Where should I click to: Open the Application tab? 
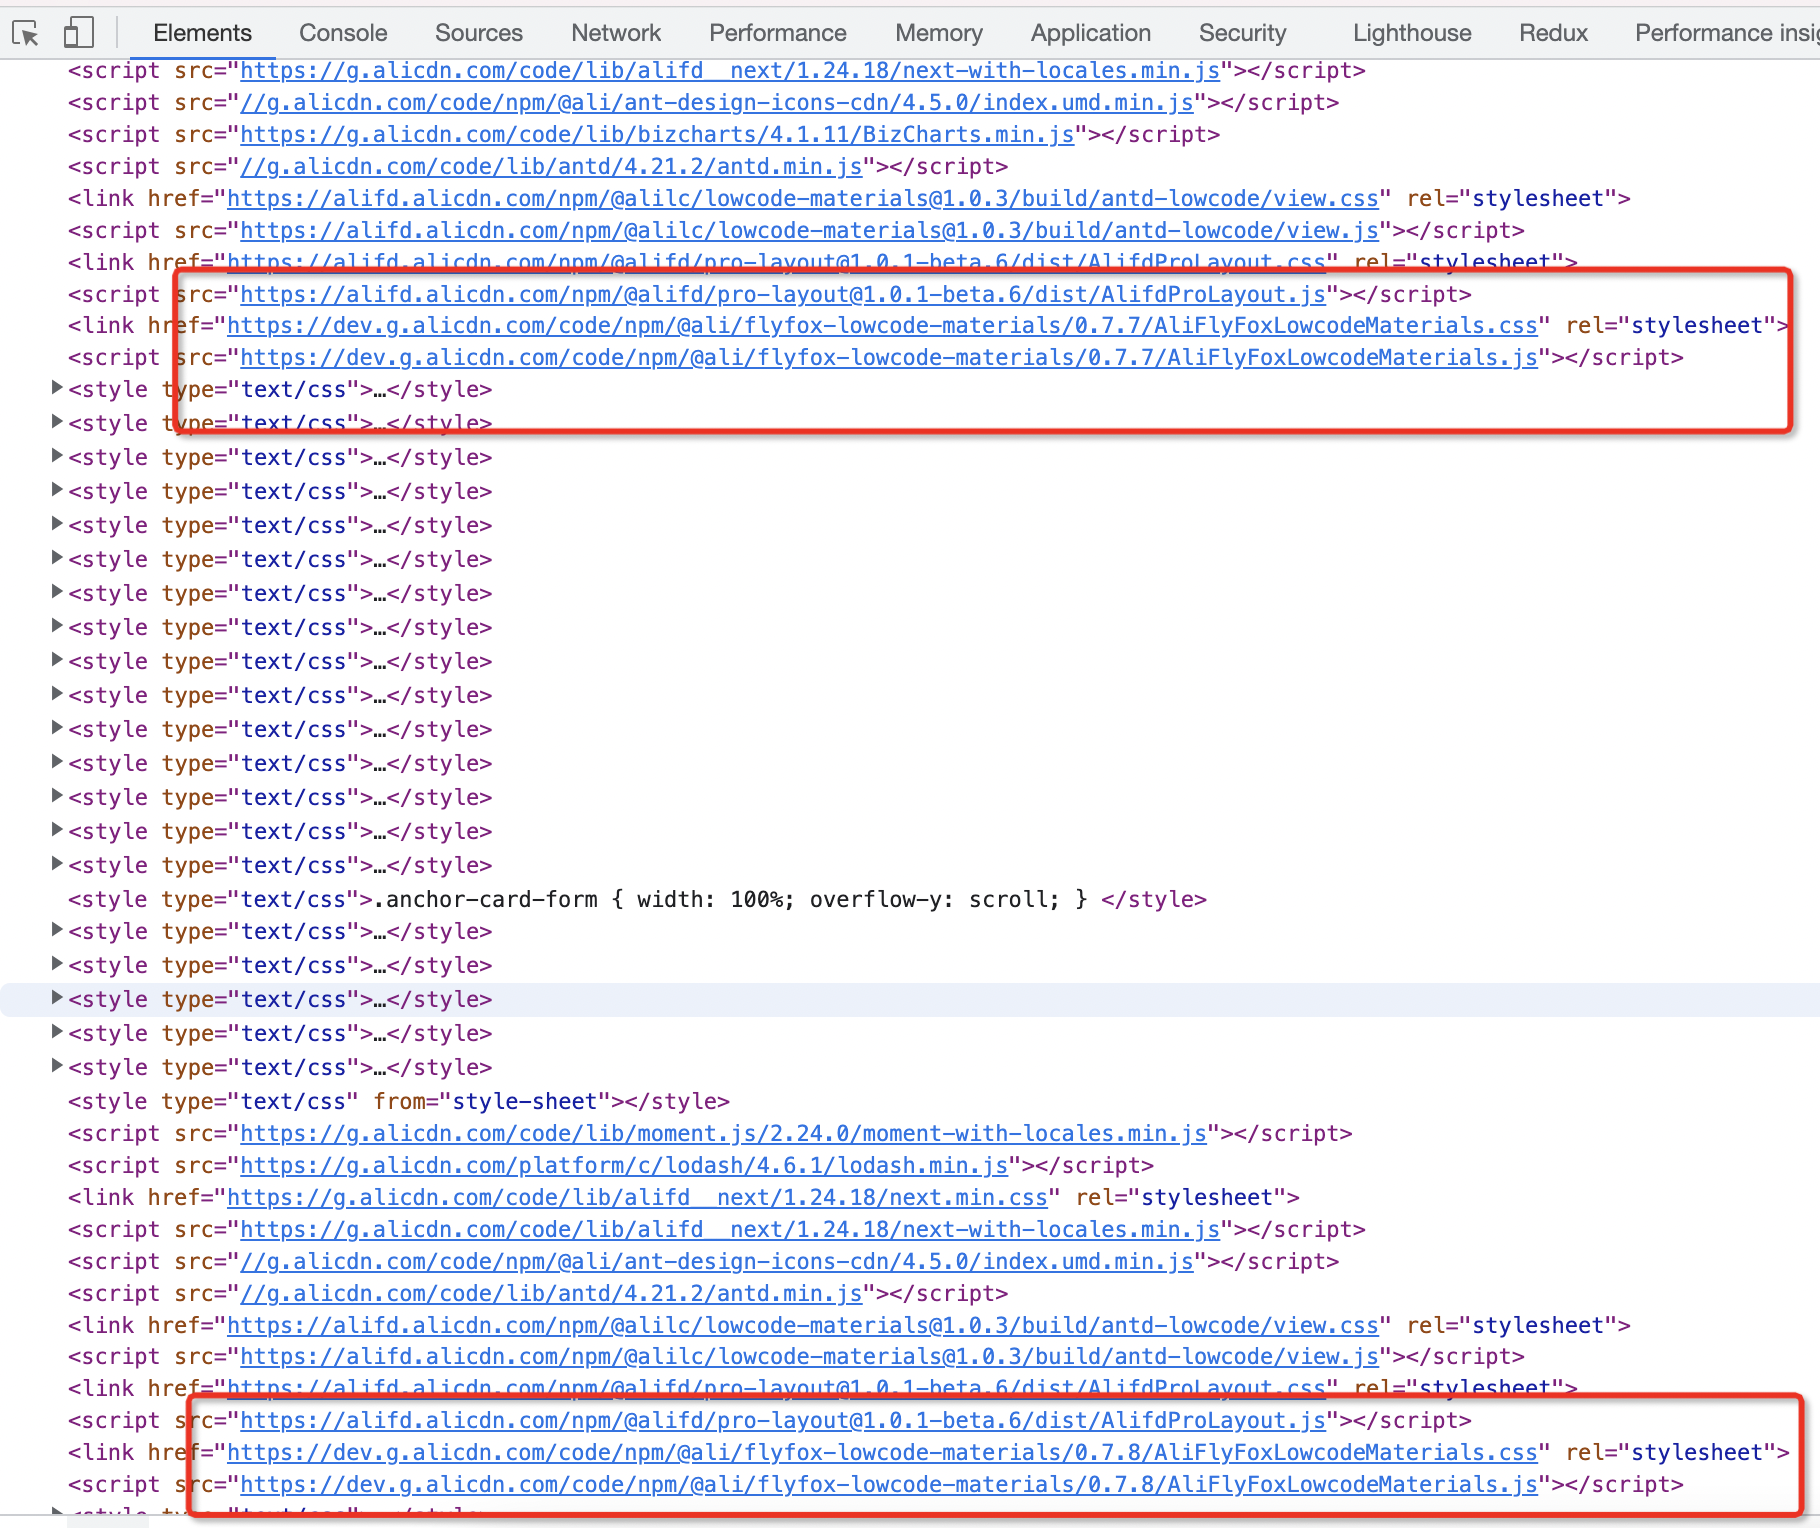click(x=1091, y=33)
